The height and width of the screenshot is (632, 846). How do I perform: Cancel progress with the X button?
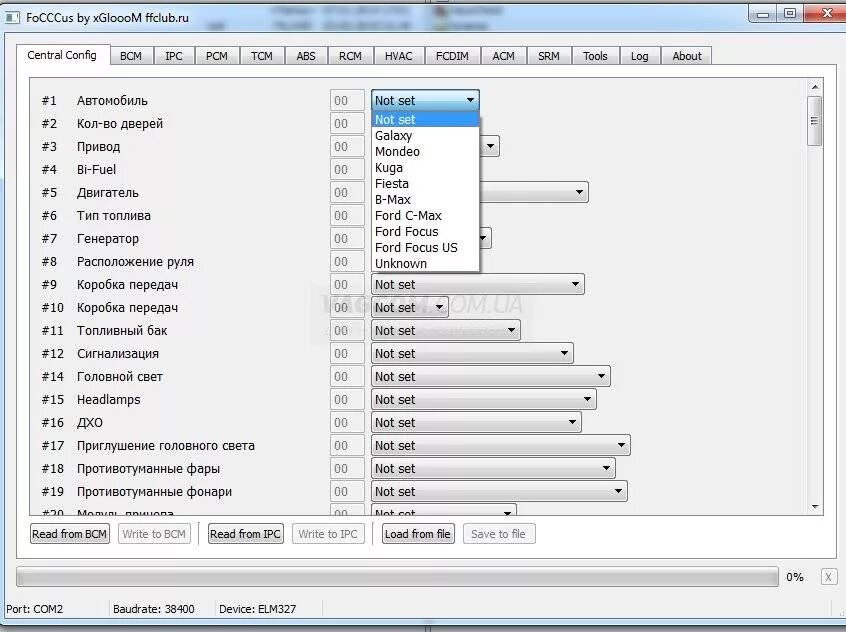(828, 577)
